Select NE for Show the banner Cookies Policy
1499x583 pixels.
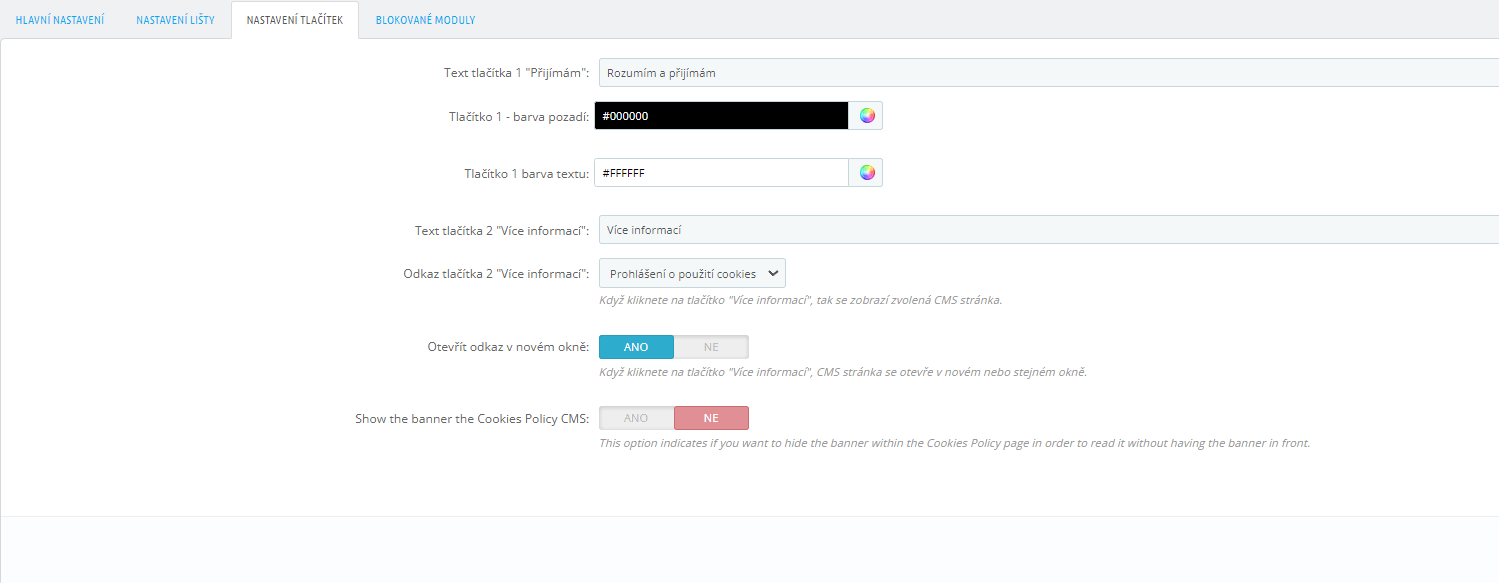pyautogui.click(x=711, y=418)
